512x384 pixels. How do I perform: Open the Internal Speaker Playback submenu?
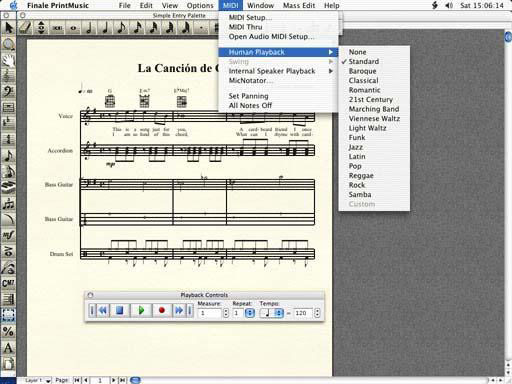click(x=278, y=71)
